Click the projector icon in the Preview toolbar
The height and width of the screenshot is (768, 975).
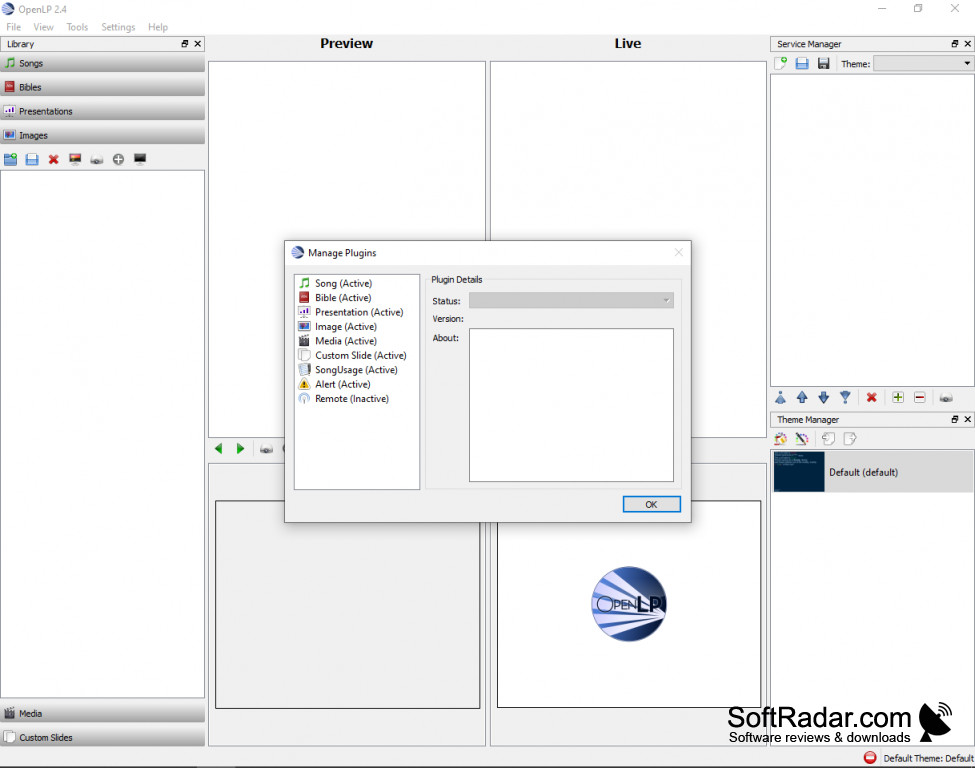pyautogui.click(x=266, y=449)
